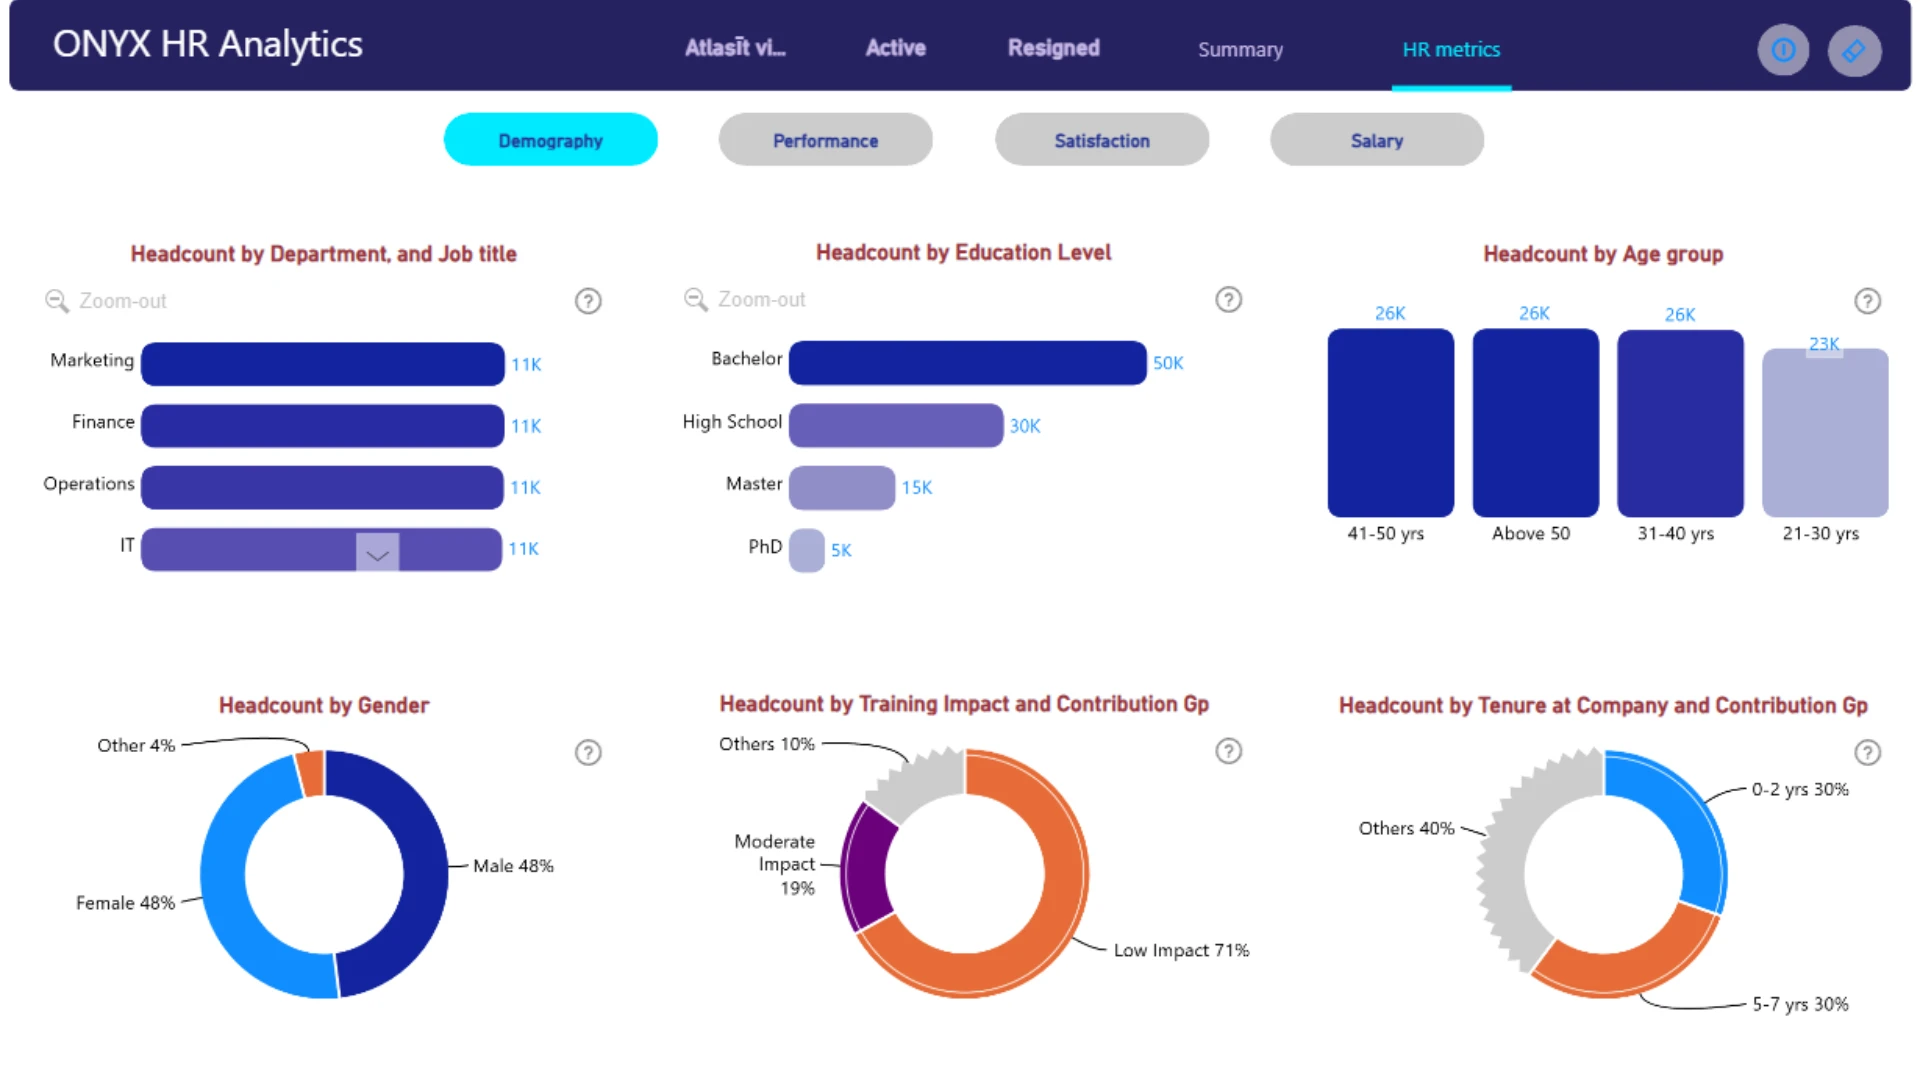Screen dimensions: 1920x1080
Task: Click the eraser clear-filters icon
Action: [x=1854, y=50]
